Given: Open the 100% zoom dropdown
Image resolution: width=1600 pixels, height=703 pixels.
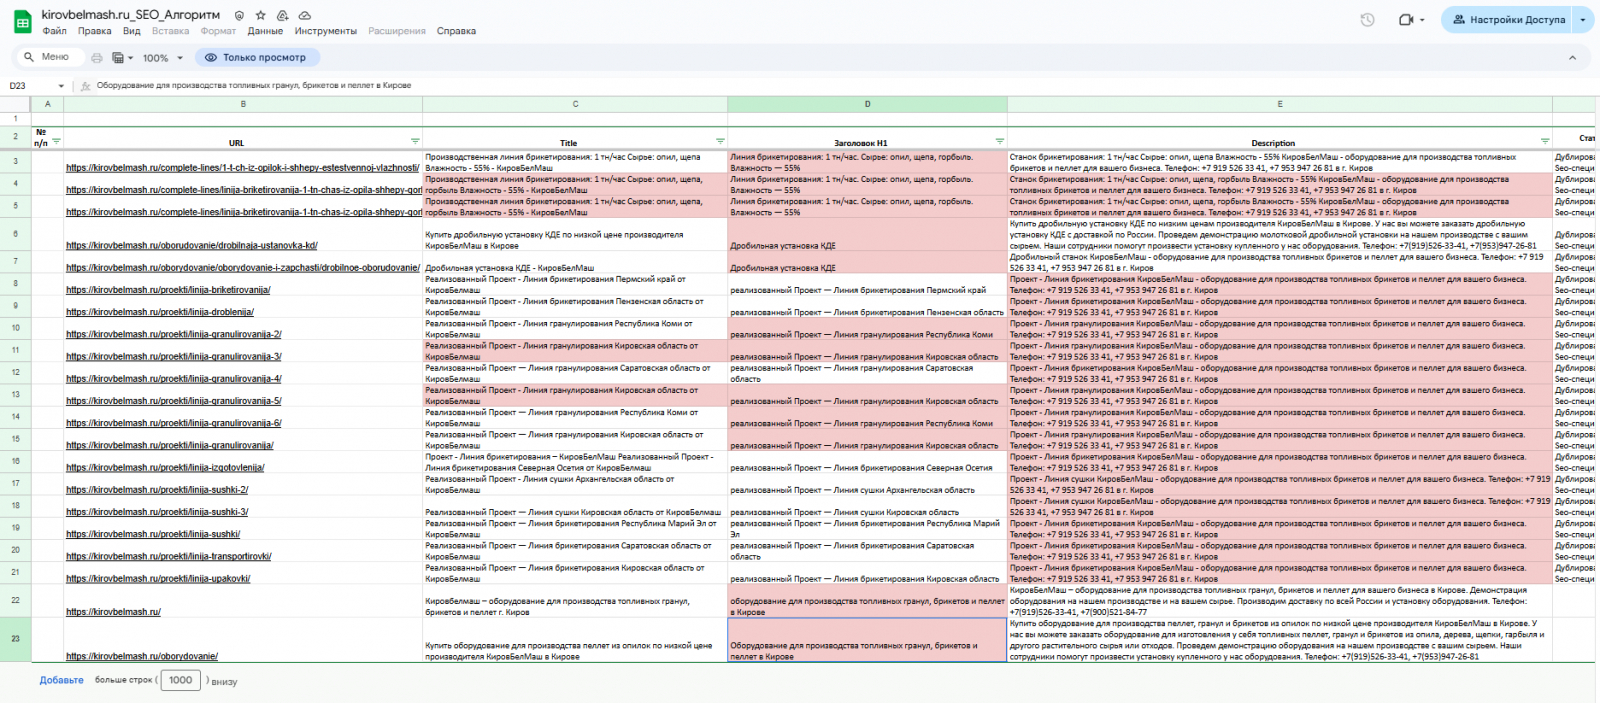Looking at the screenshot, I should 162,58.
